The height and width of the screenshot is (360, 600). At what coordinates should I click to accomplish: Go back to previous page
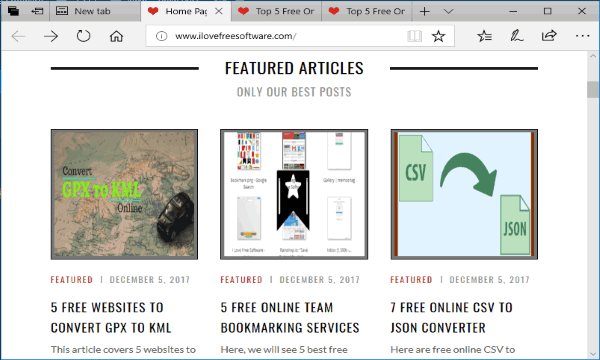[18, 36]
